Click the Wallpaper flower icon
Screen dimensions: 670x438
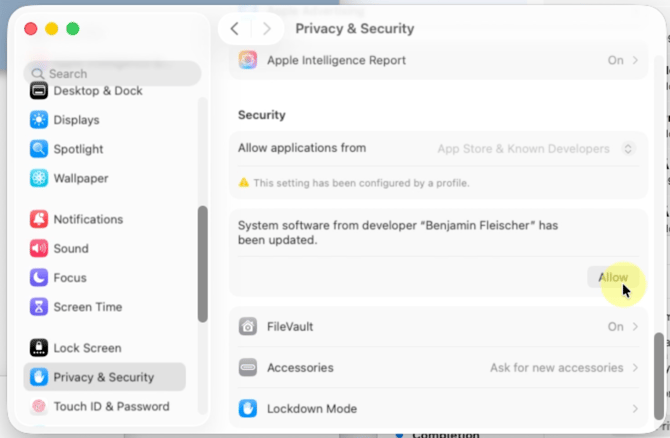[39, 178]
